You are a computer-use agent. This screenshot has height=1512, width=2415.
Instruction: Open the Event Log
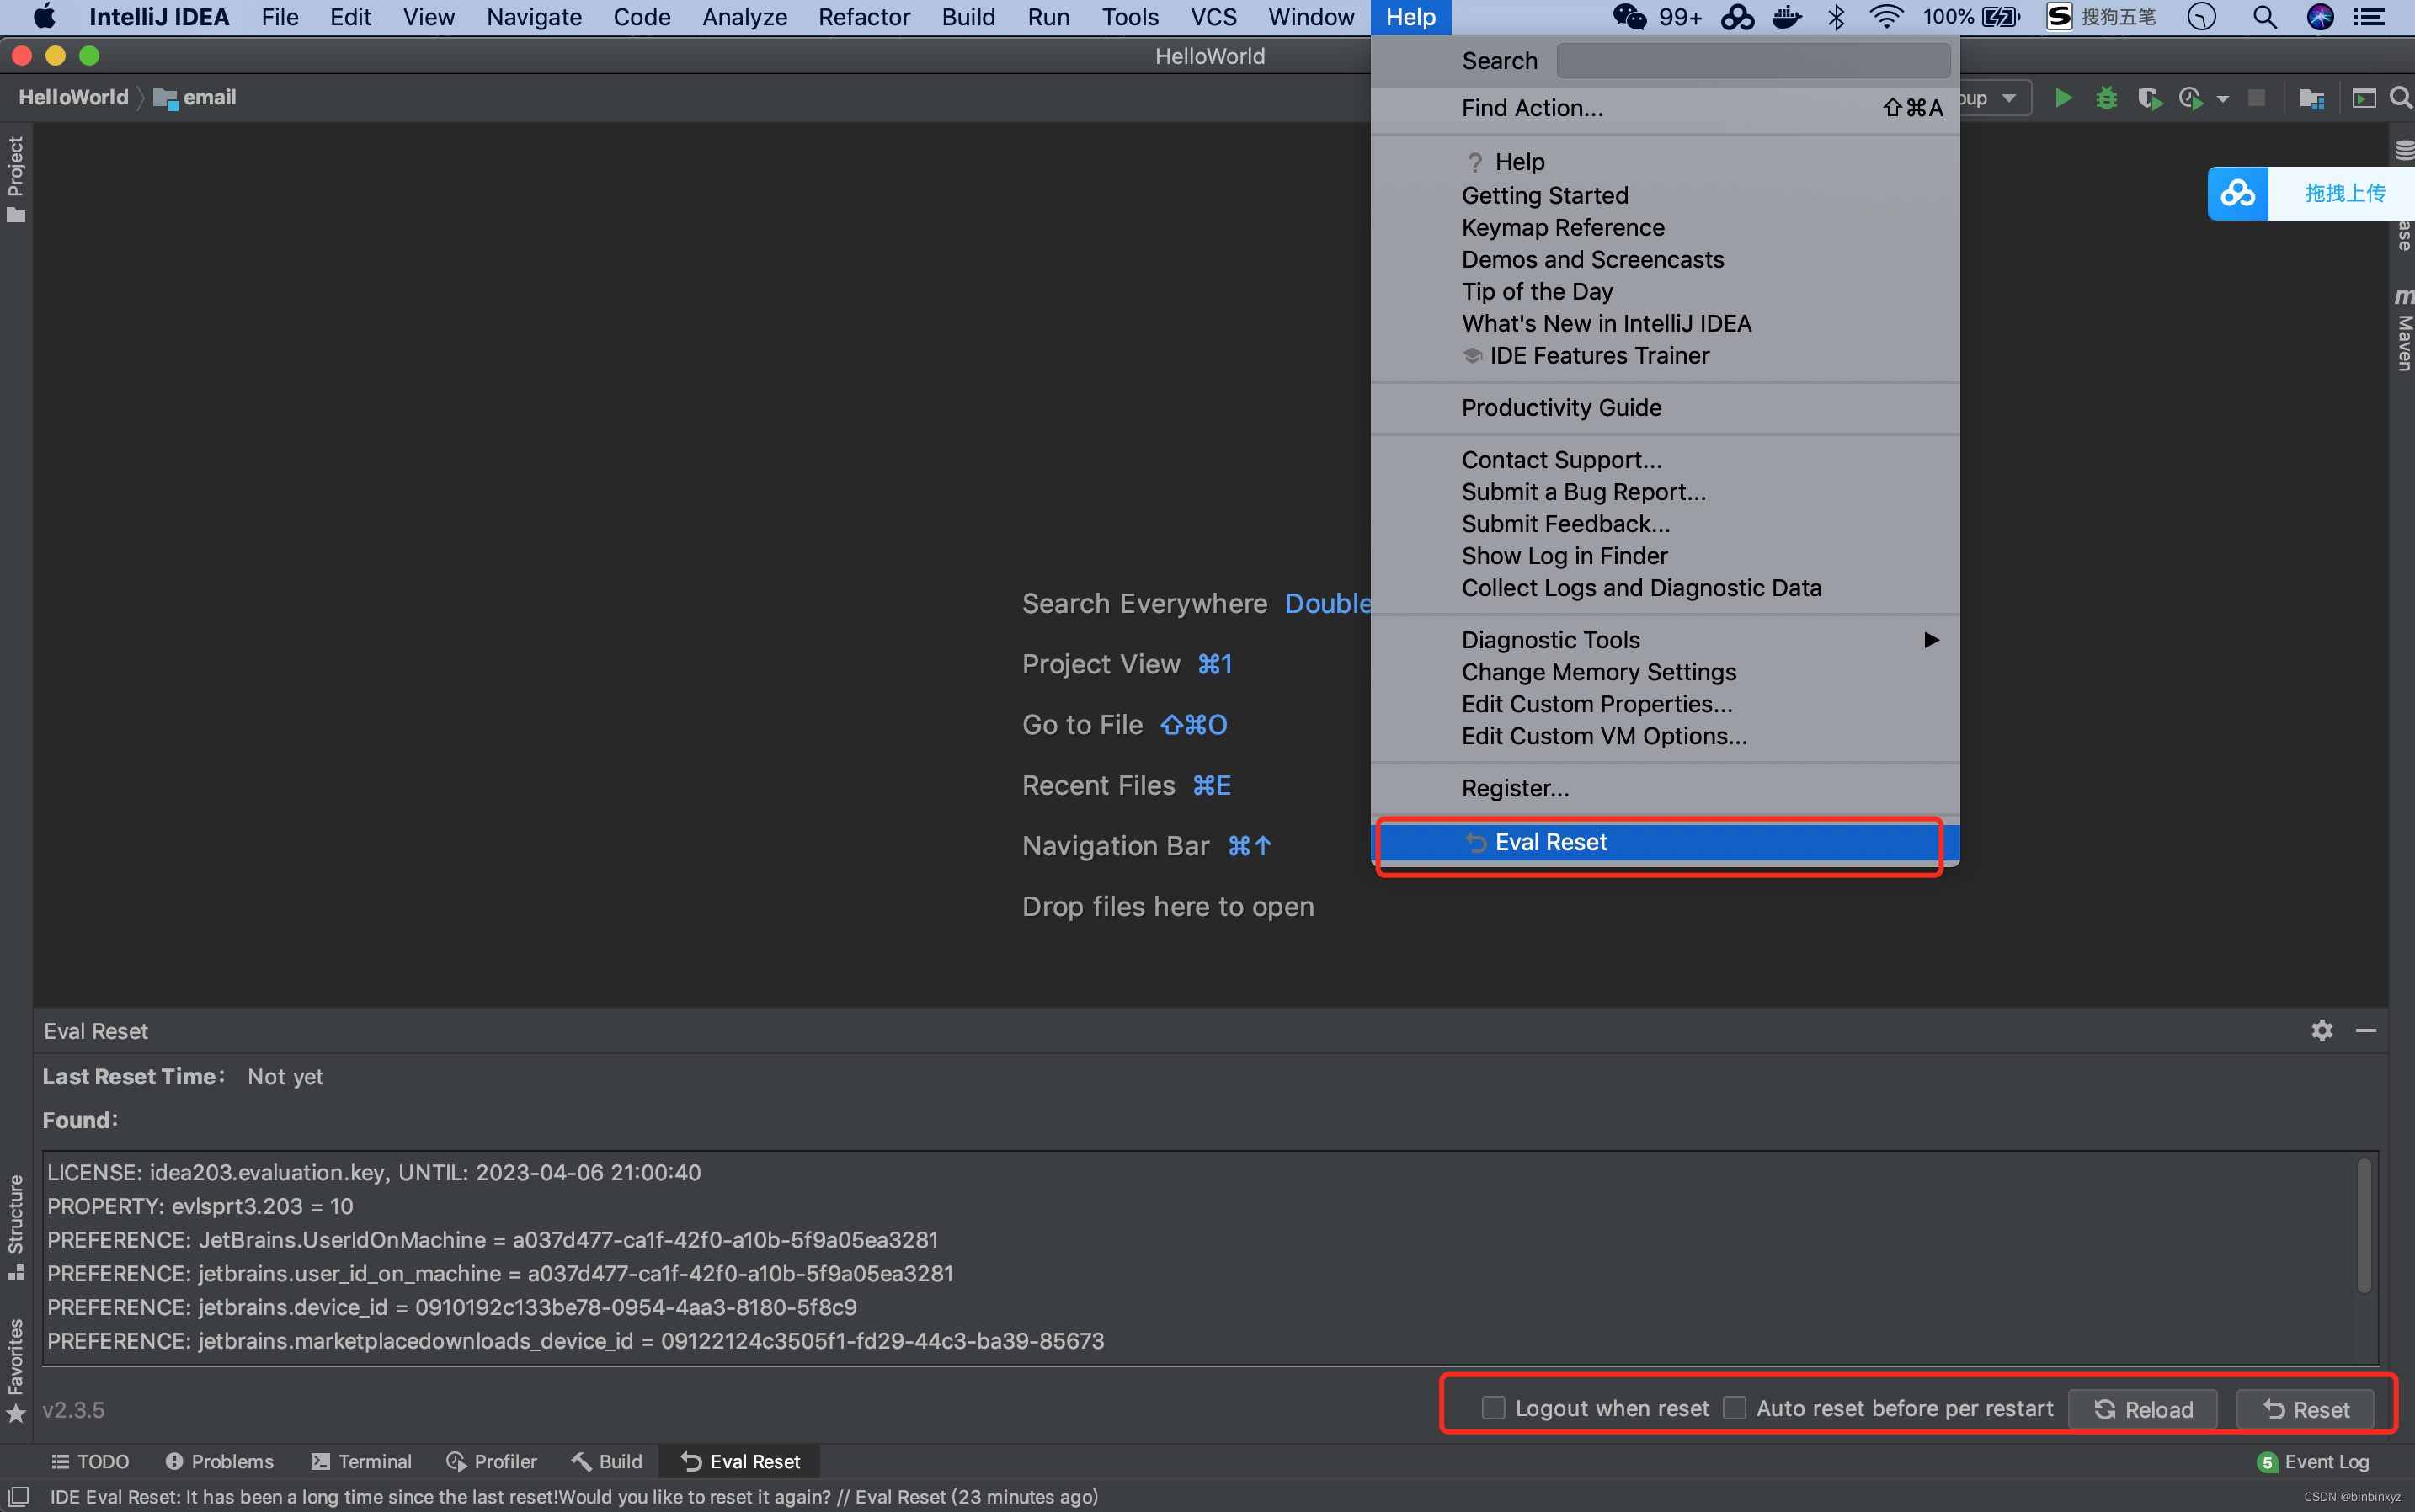(x=2313, y=1462)
